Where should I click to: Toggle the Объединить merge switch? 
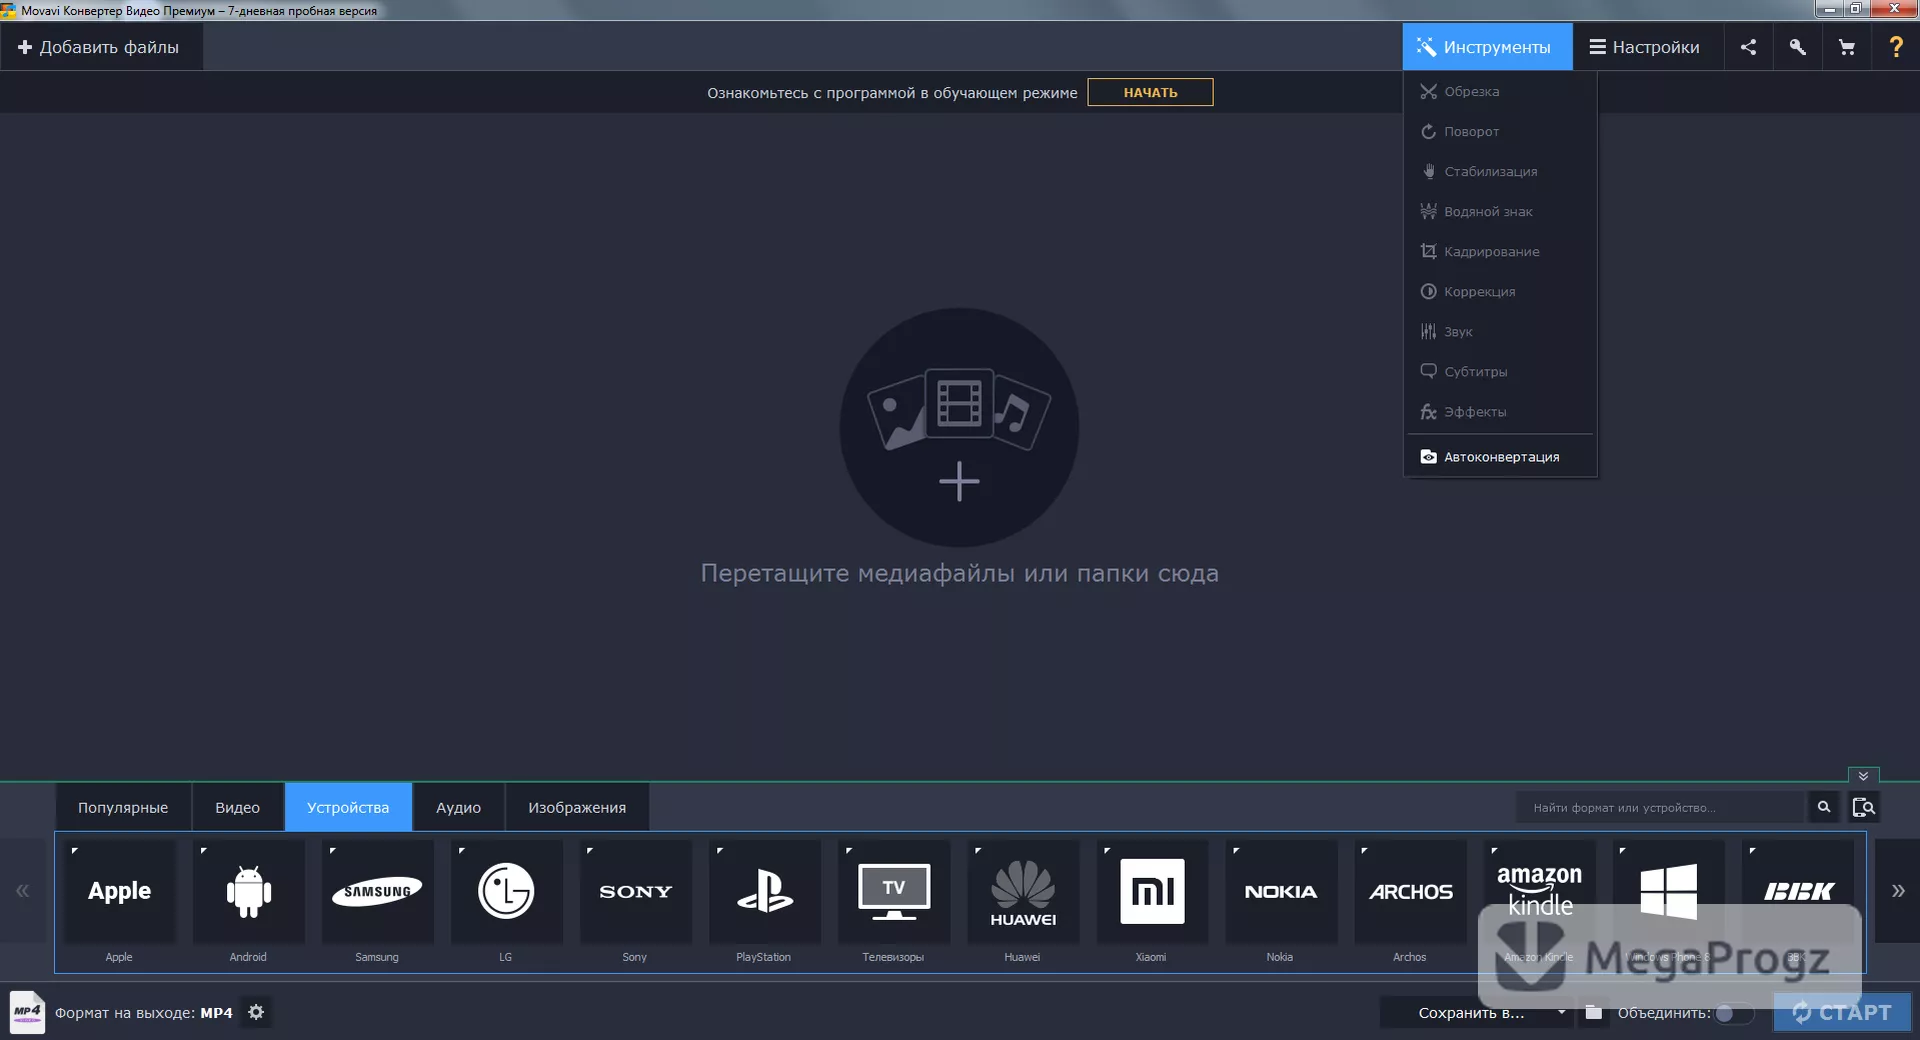[x=1734, y=1013]
